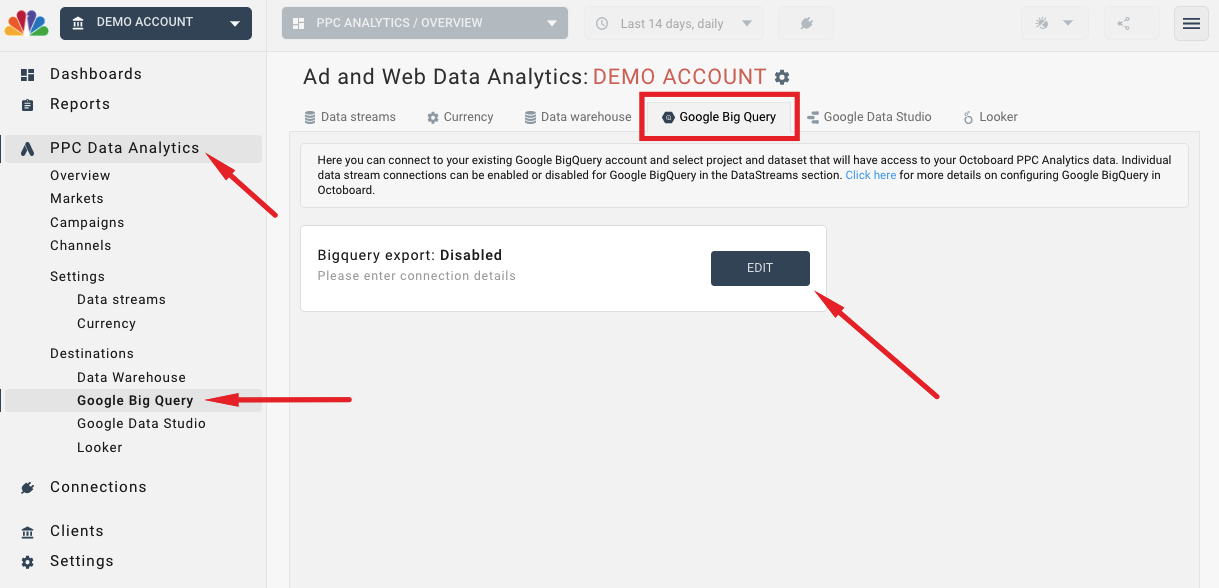The height and width of the screenshot is (588, 1219).
Task: Click the share icon in top bar
Action: tap(1124, 23)
